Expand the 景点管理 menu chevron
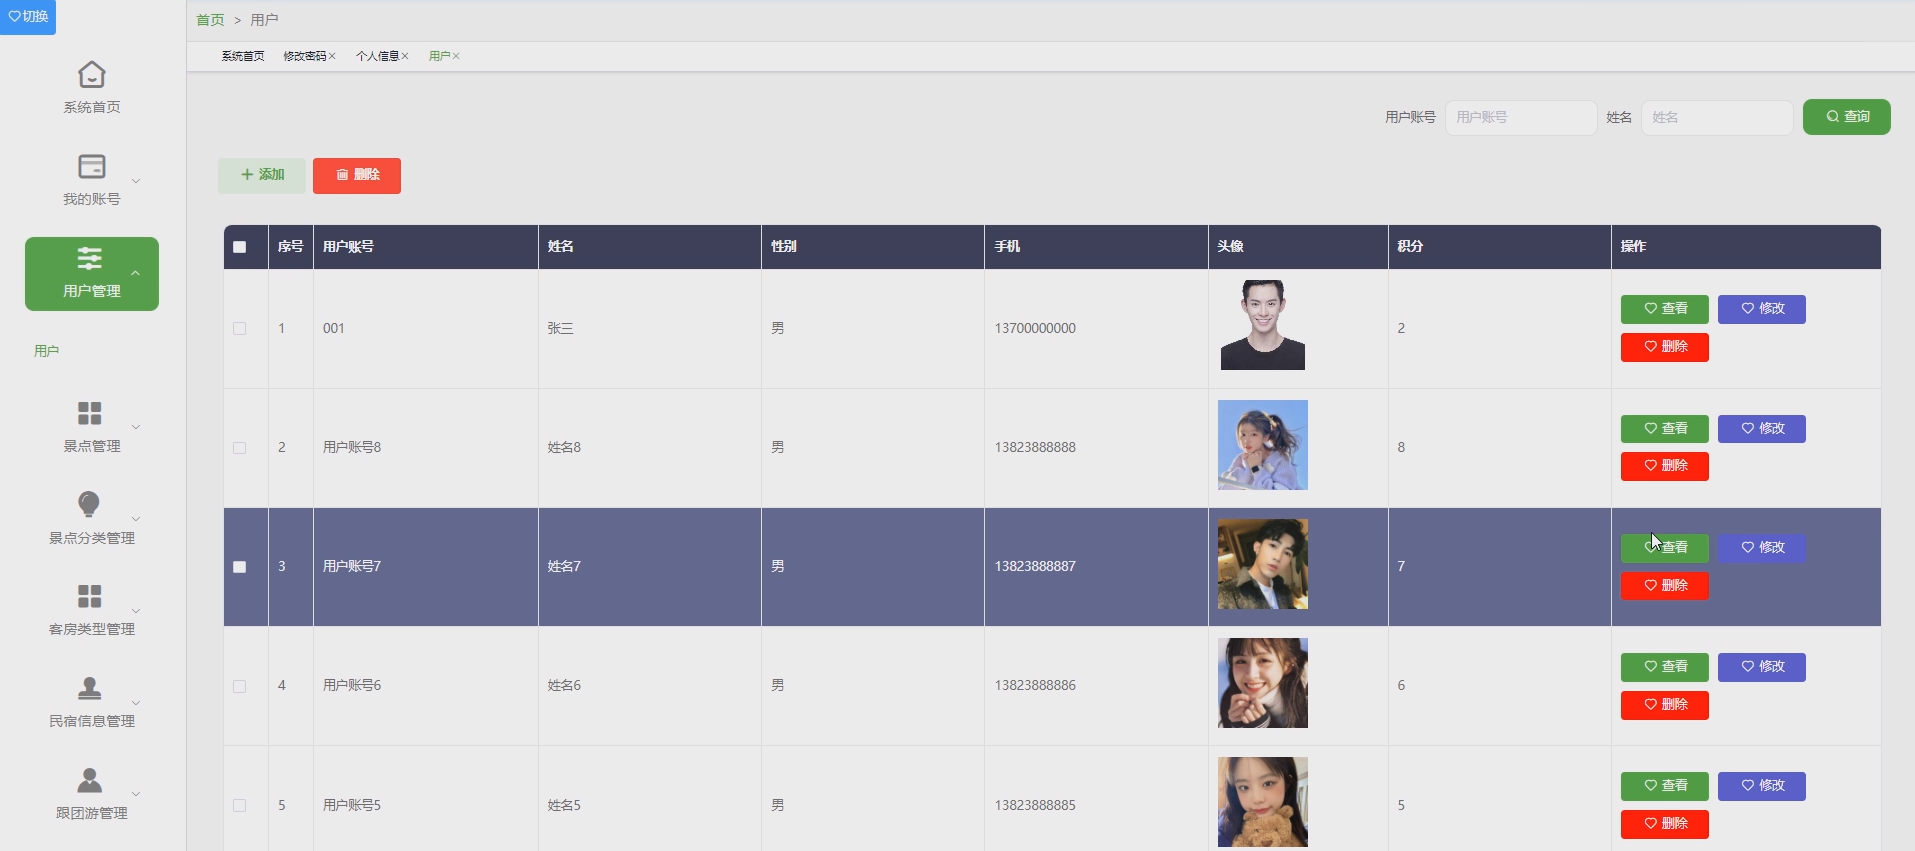The width and height of the screenshot is (1915, 851). coord(136,427)
